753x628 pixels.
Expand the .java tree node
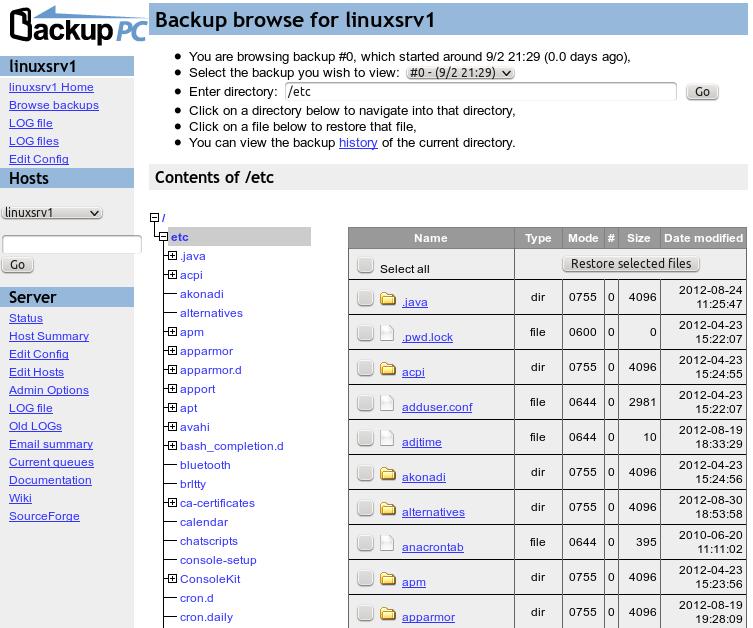pos(172,255)
